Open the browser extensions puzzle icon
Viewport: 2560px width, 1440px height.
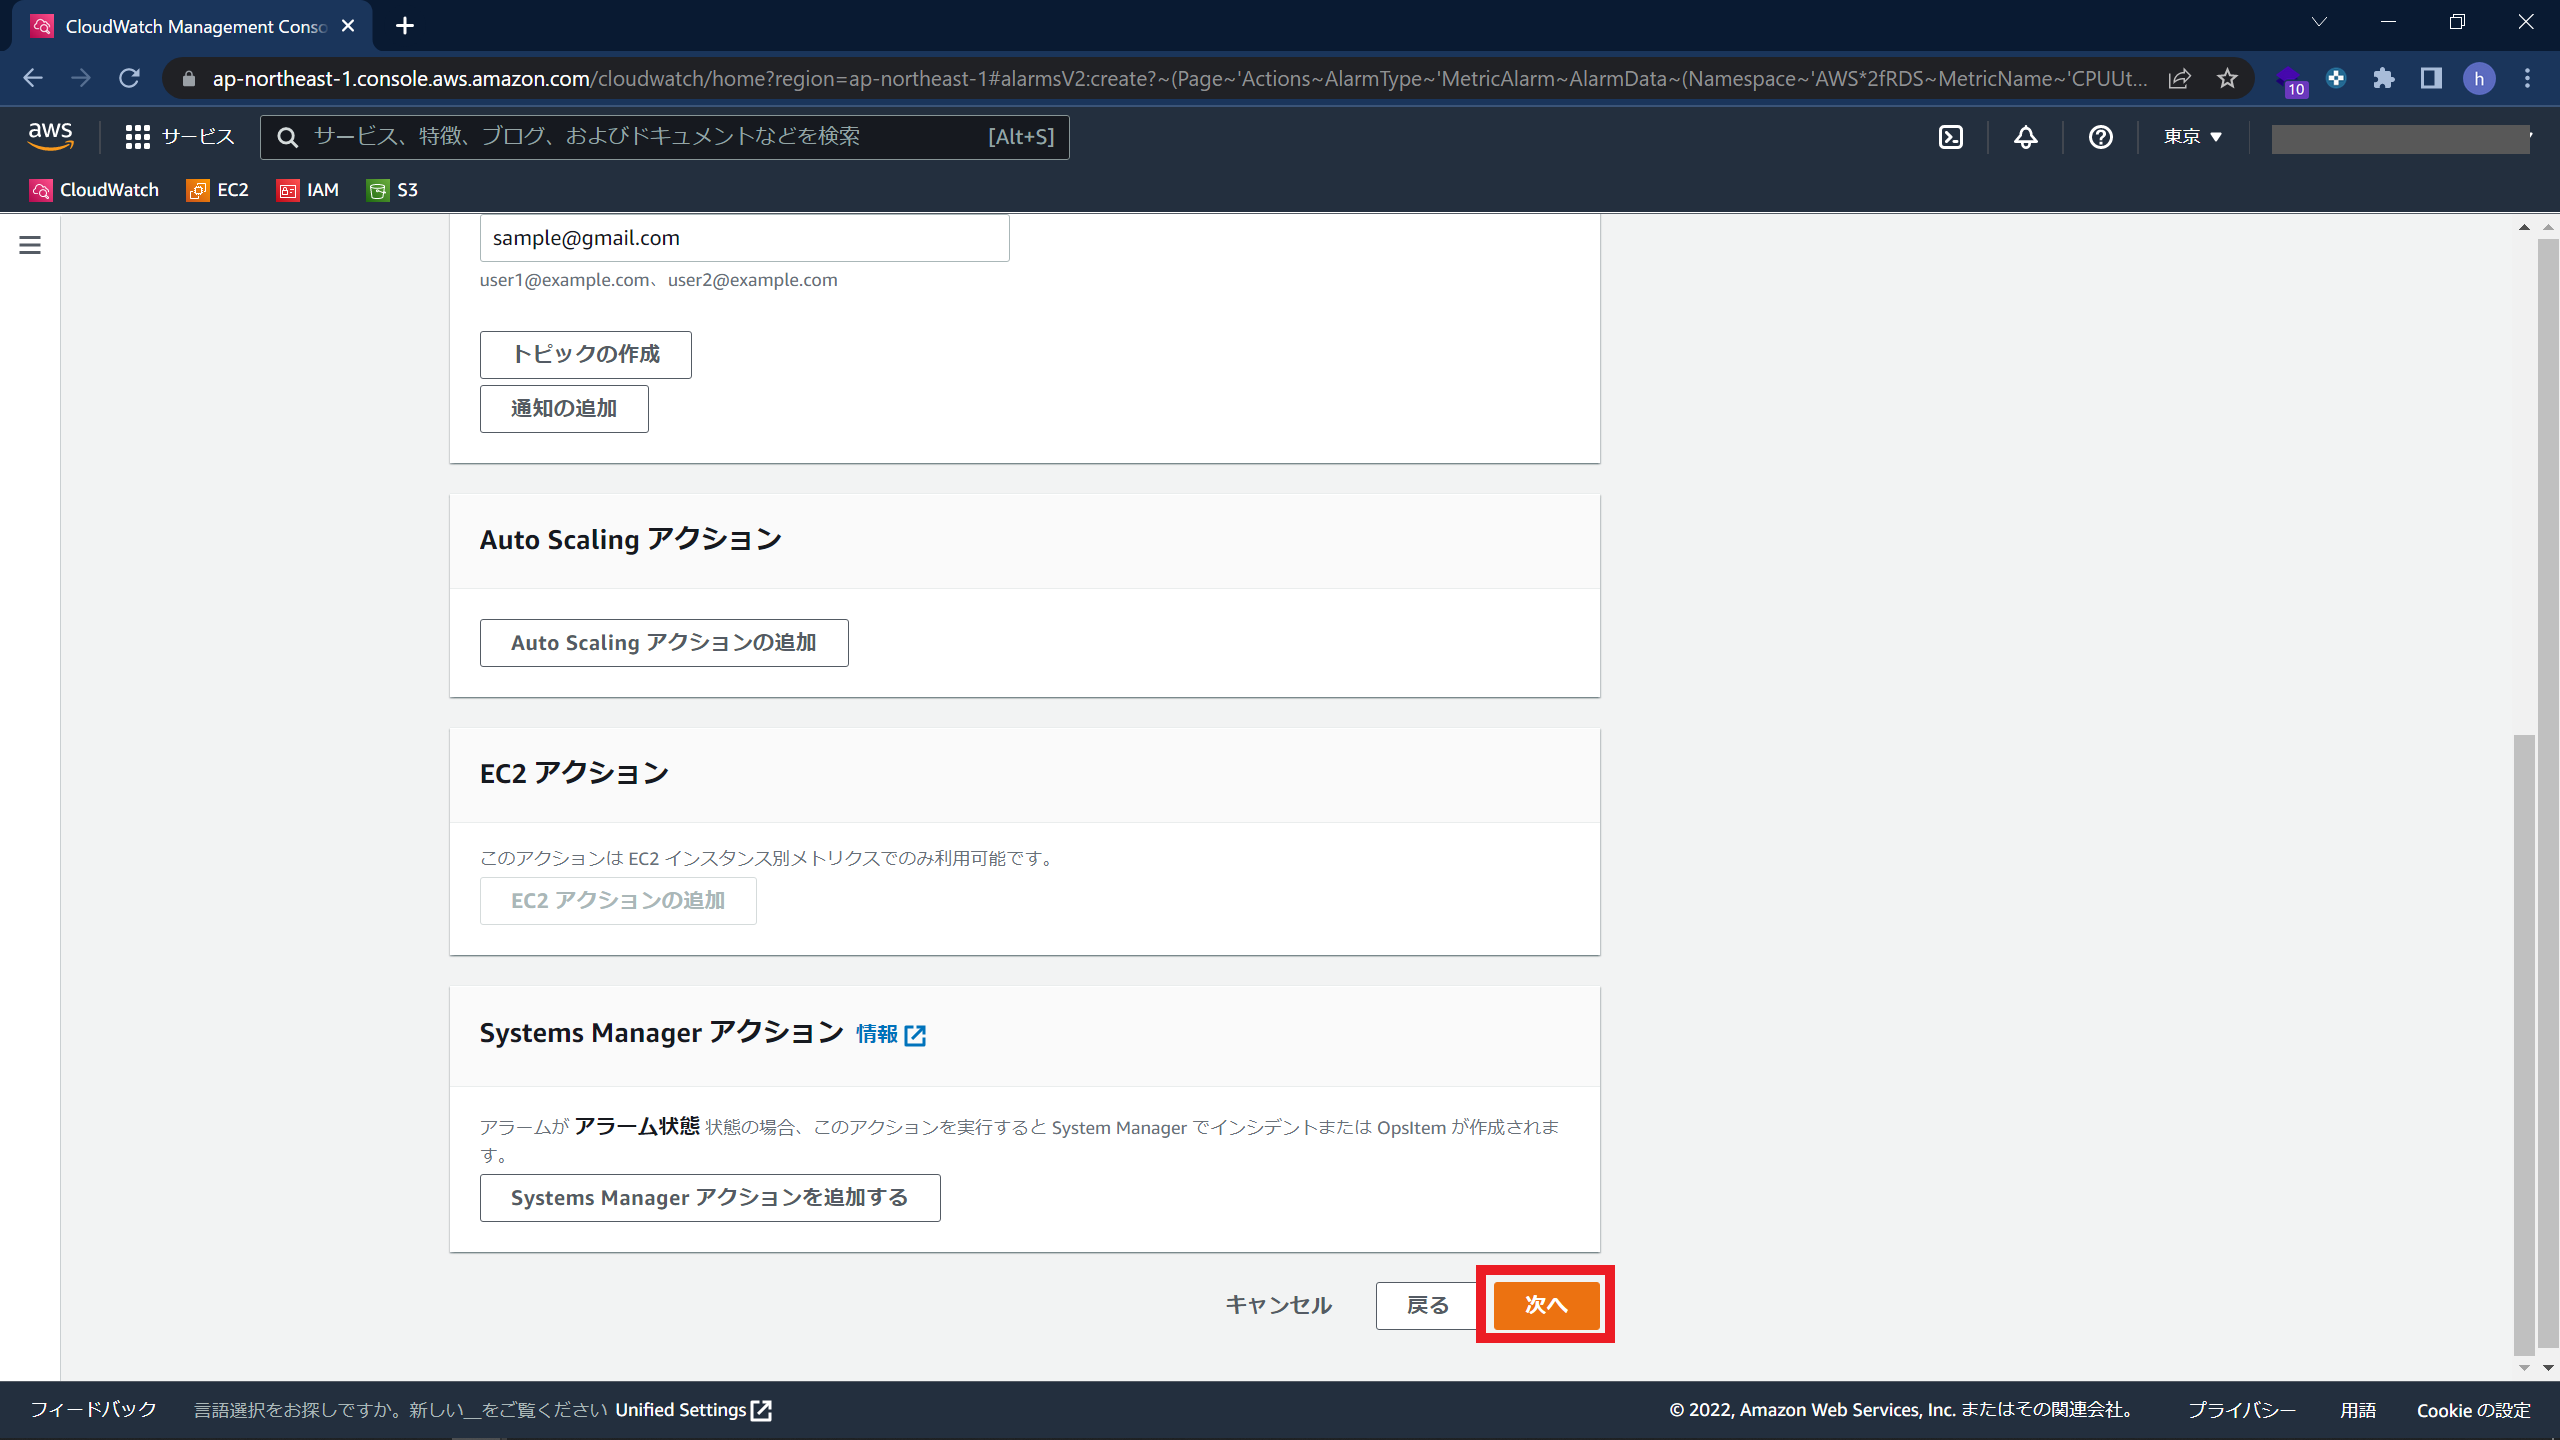(2384, 78)
